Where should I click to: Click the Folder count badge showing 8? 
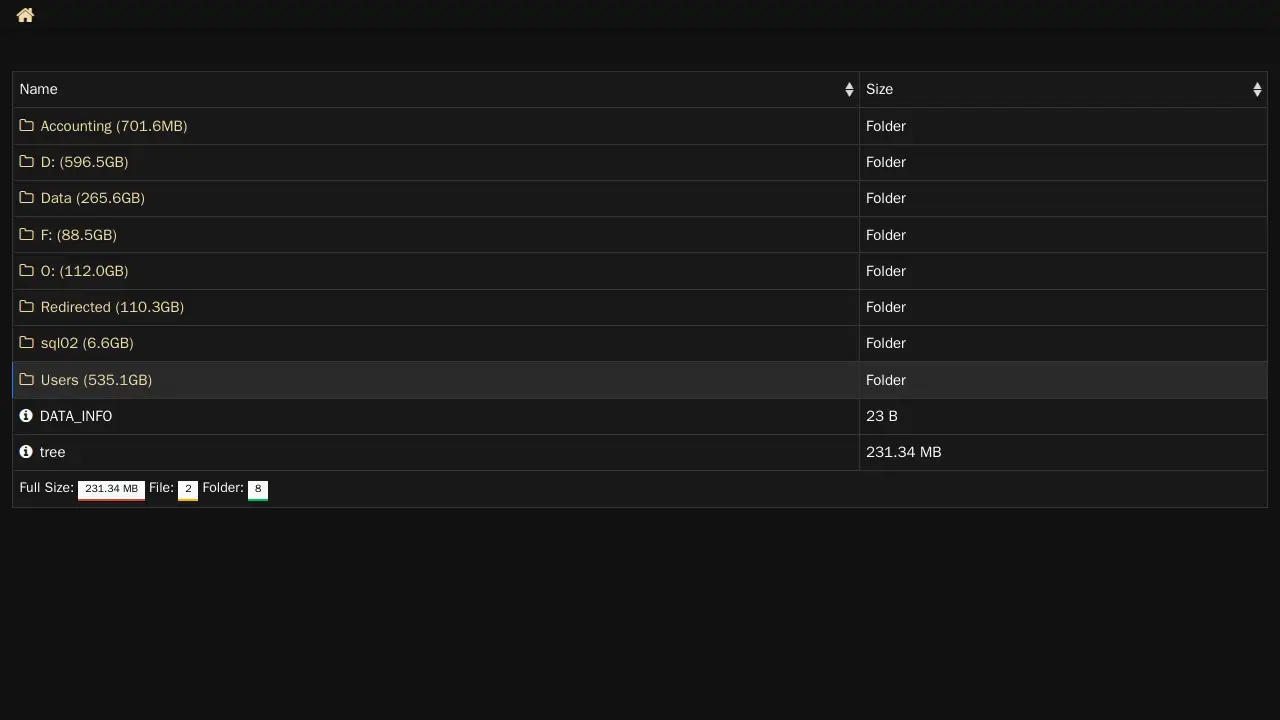click(257, 489)
